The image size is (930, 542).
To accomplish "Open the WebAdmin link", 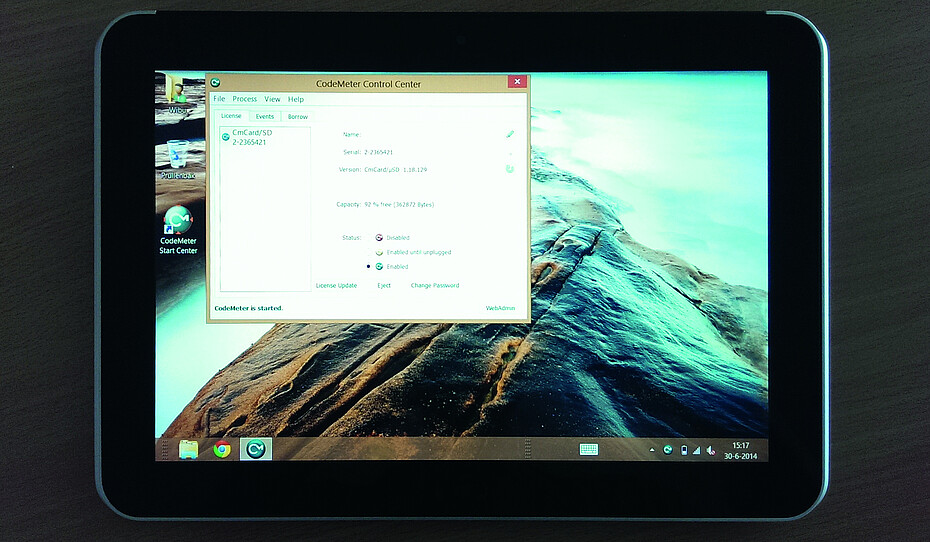I will click(x=500, y=308).
